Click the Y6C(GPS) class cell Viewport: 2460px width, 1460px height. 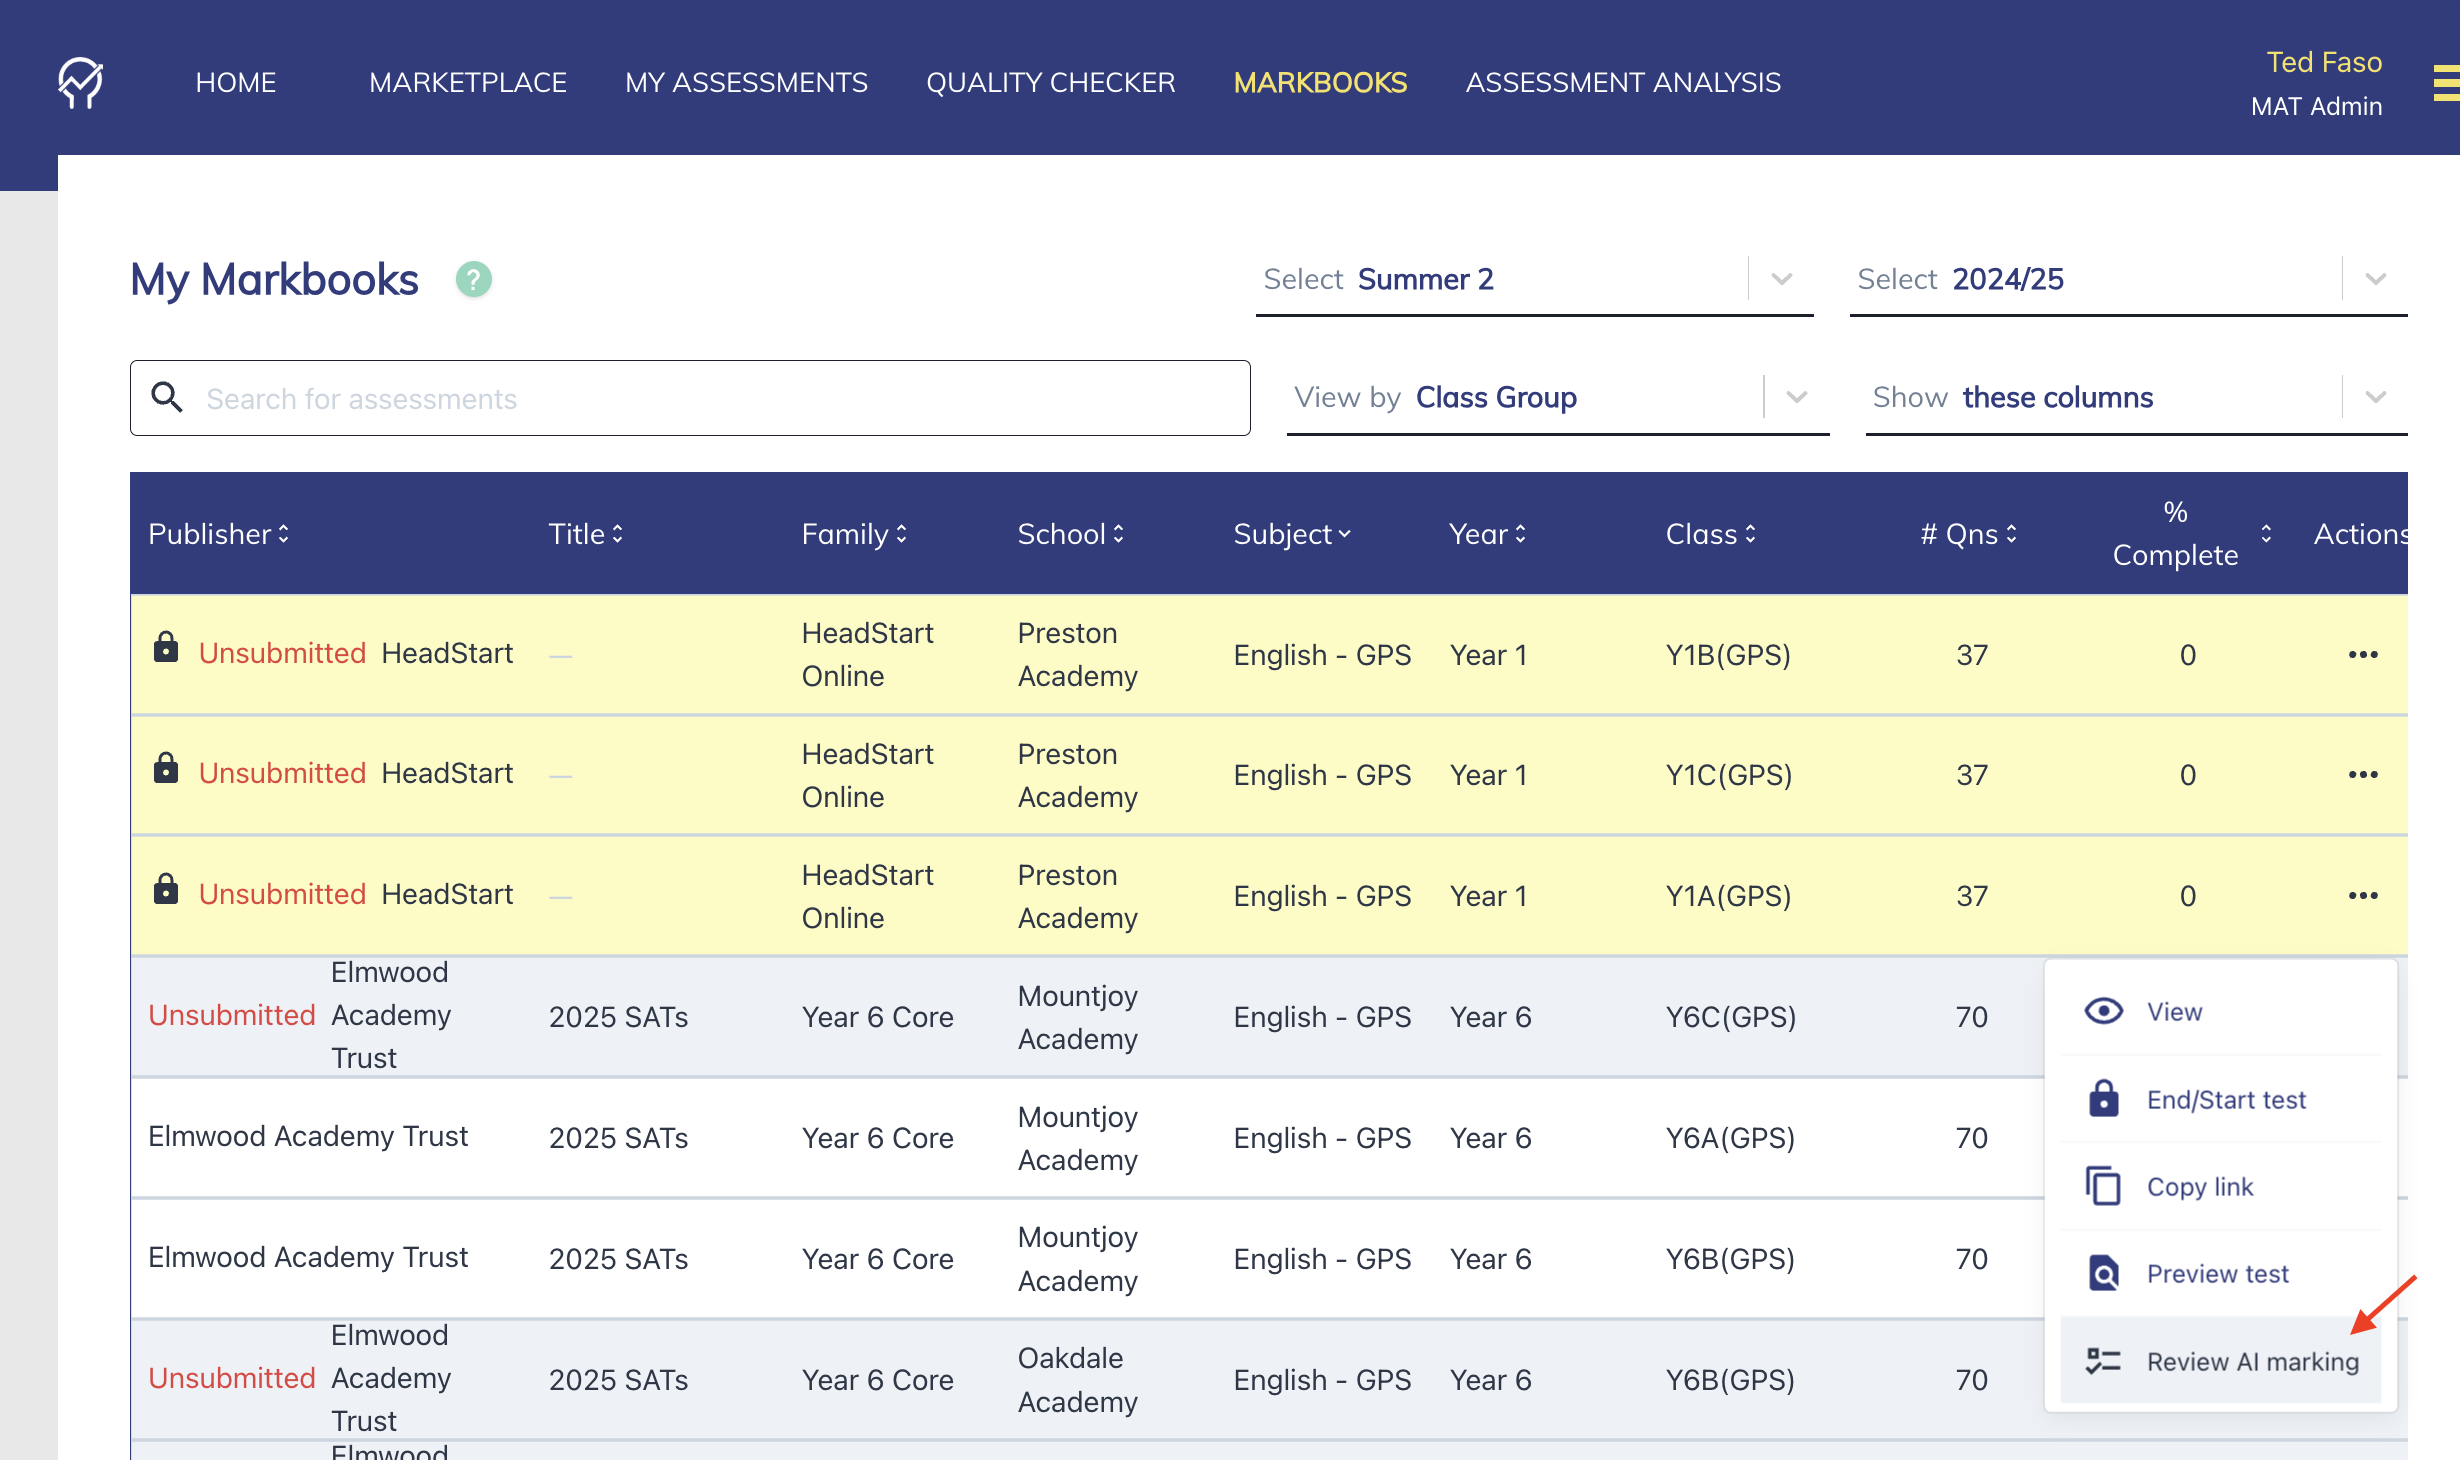[1731, 1017]
